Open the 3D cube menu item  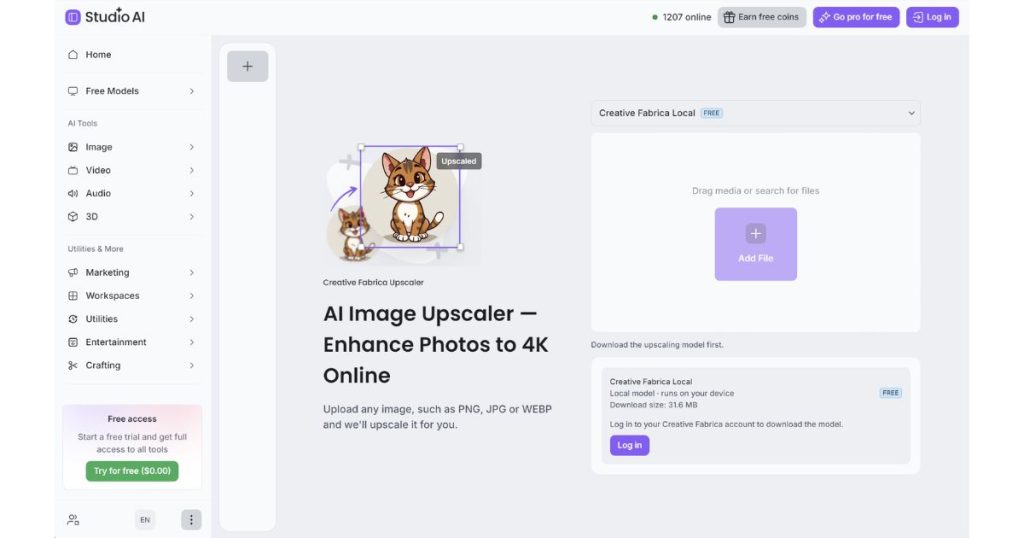coord(131,217)
